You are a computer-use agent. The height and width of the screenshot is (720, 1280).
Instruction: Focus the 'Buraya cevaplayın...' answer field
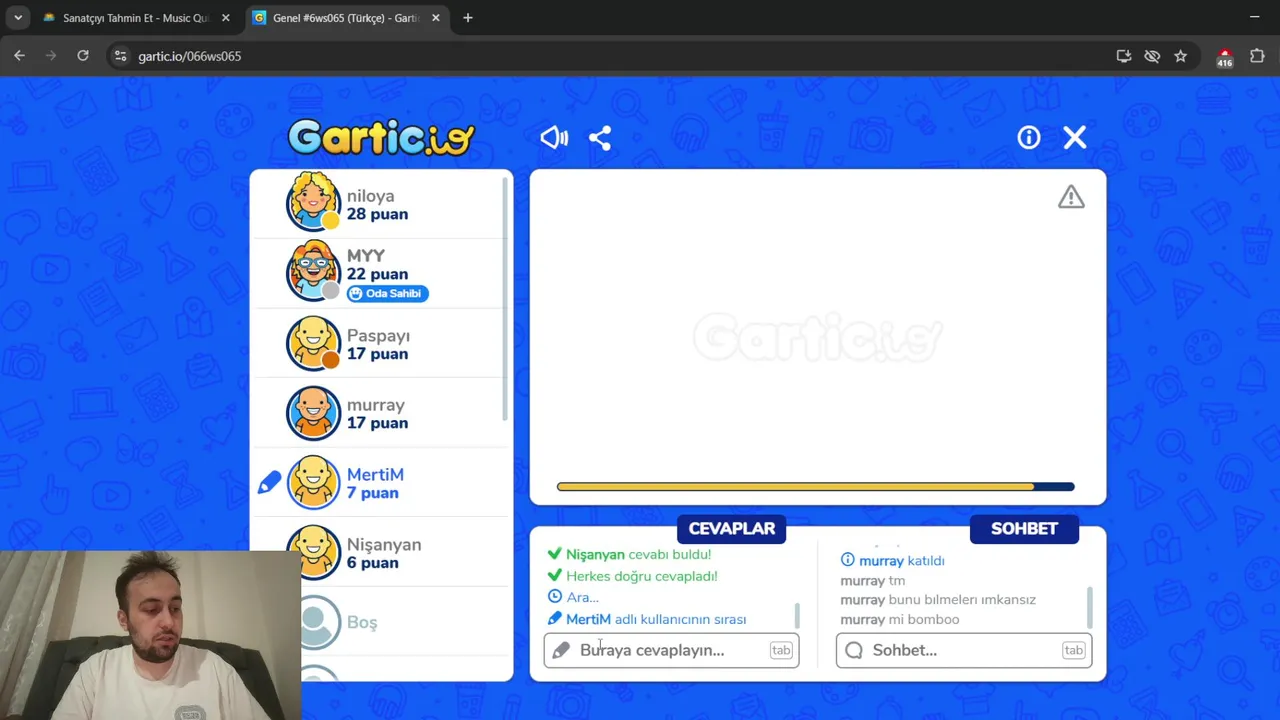pyautogui.click(x=671, y=650)
